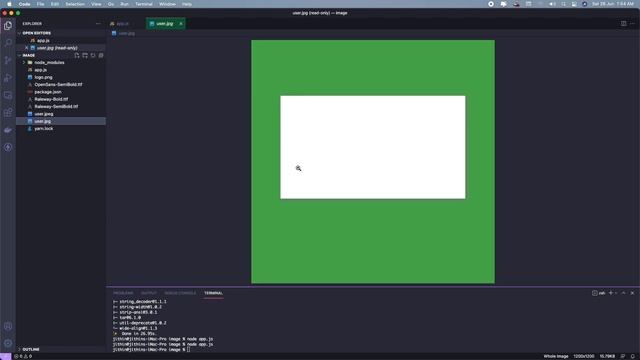Open the lightning bolt extension view
Screen dimensions: 640x360
click(x=8, y=147)
